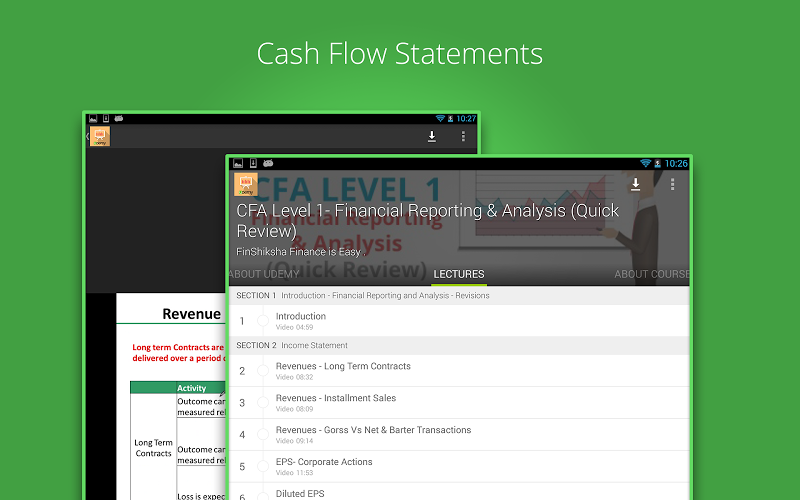Tap the picture notification icon in the front status bar

point(238,163)
